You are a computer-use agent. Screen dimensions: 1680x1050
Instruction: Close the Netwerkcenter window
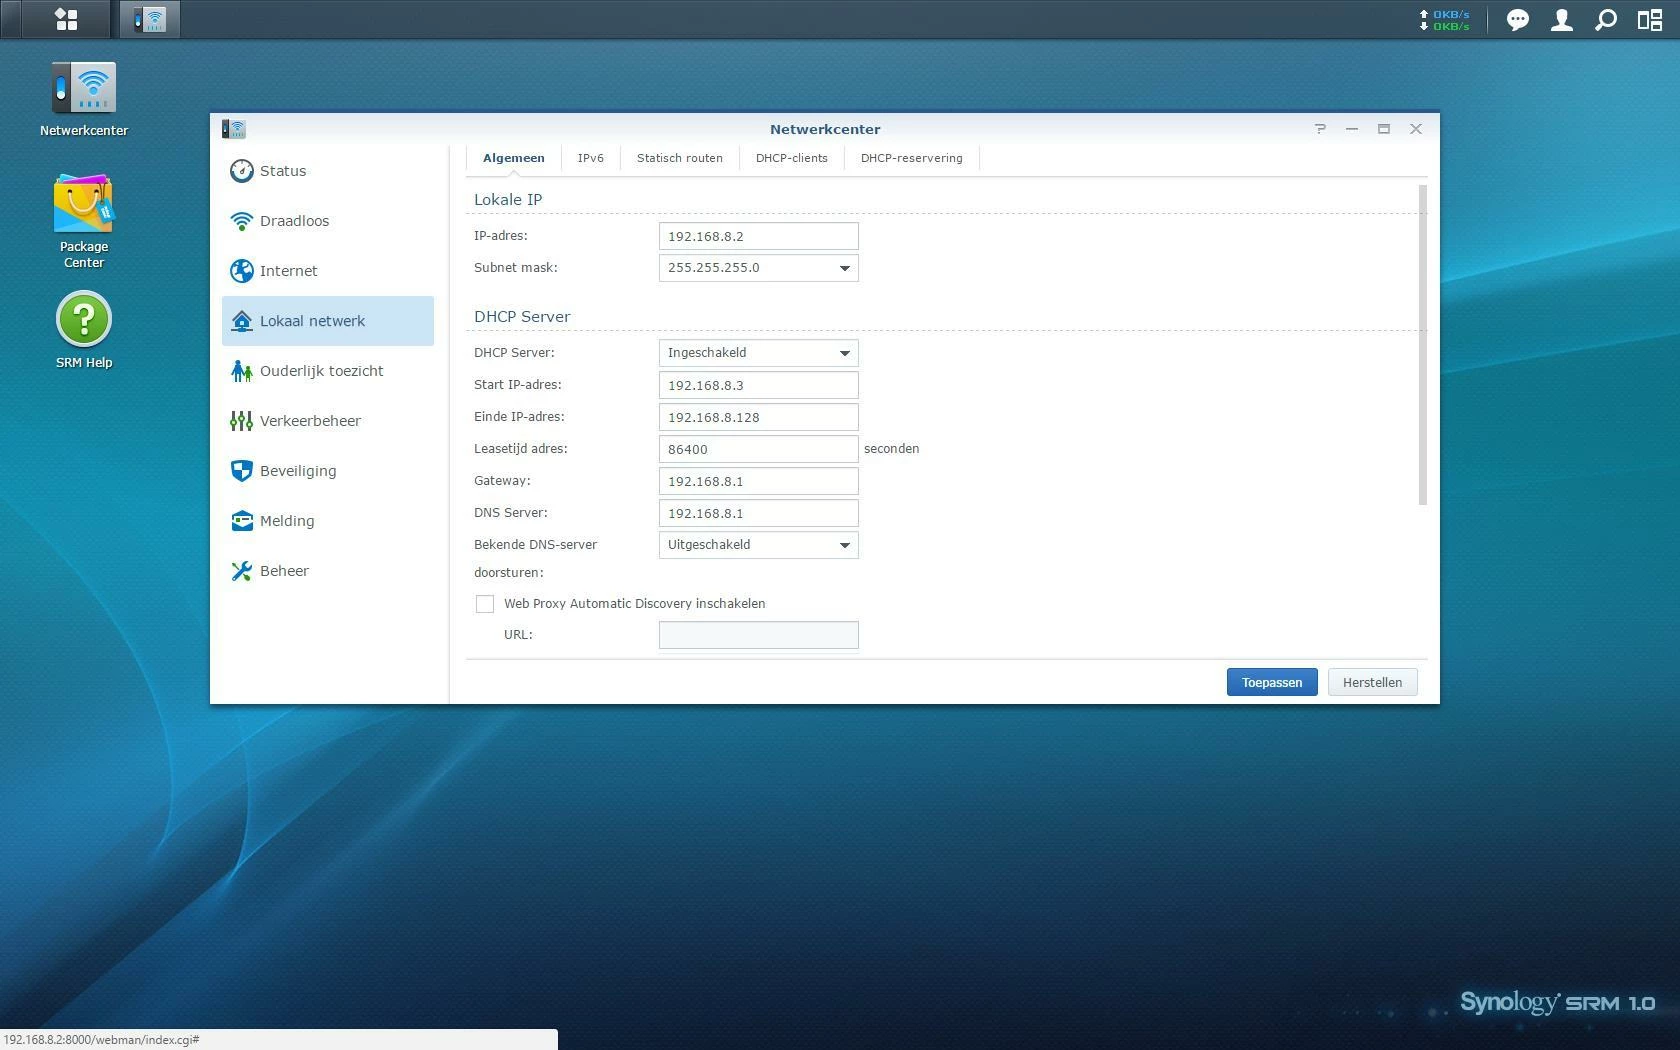(x=1416, y=128)
